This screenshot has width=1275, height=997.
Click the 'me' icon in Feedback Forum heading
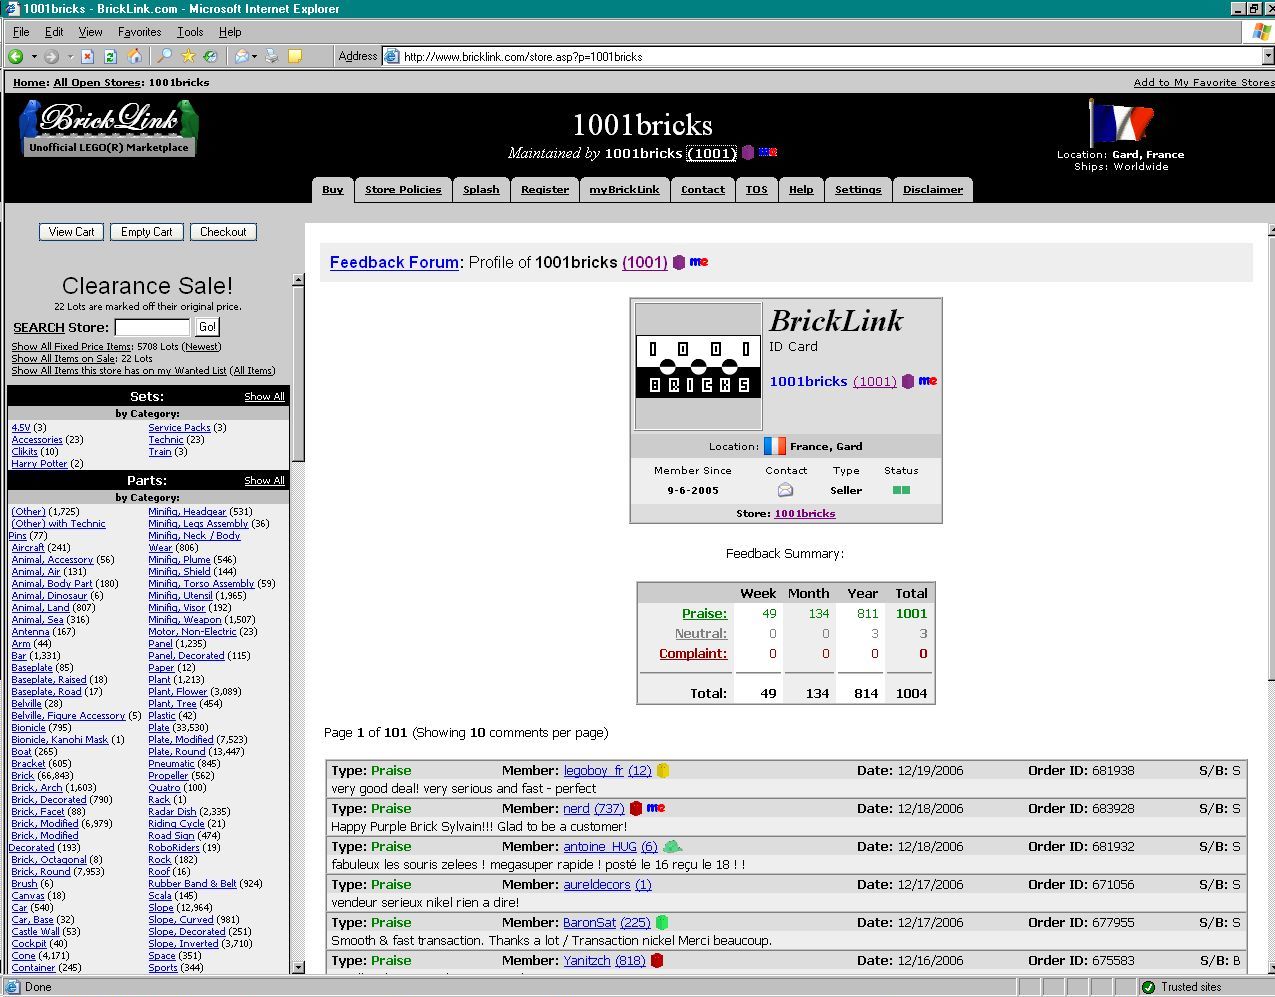coord(699,262)
